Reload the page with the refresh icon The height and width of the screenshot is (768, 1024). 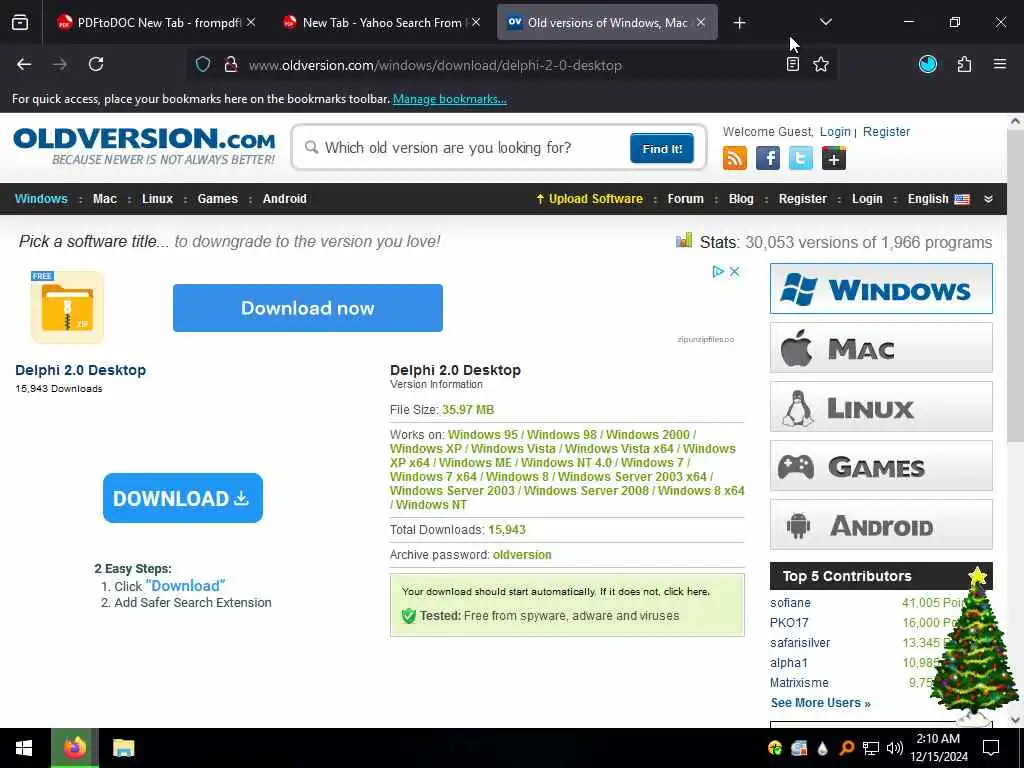96,64
